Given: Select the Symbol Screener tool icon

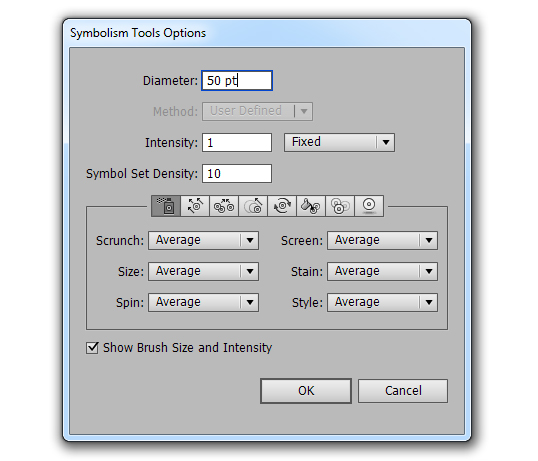Looking at the screenshot, I should coord(340,206).
